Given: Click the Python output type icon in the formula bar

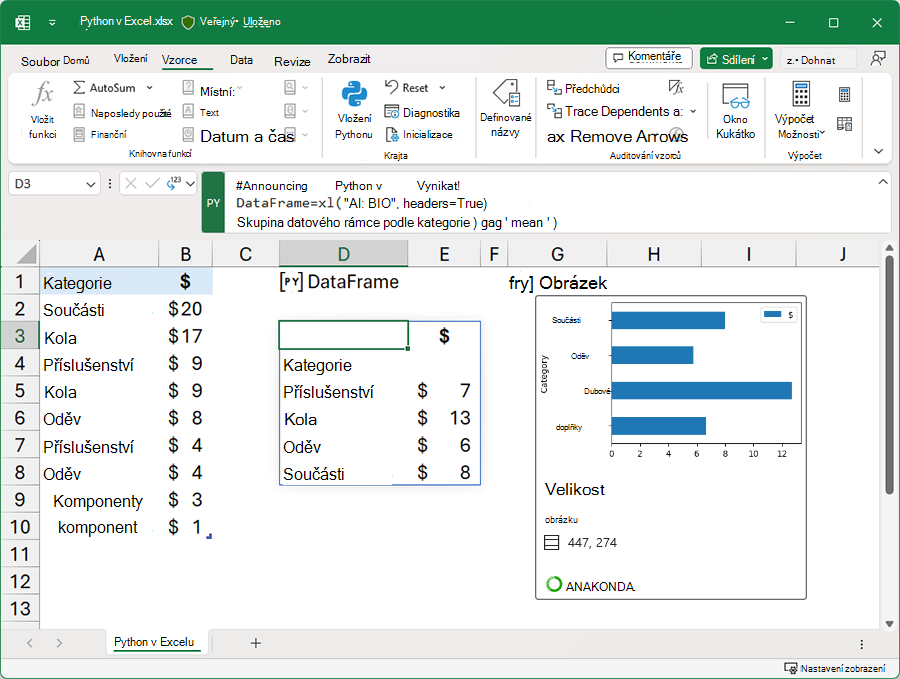Looking at the screenshot, I should click(x=173, y=183).
